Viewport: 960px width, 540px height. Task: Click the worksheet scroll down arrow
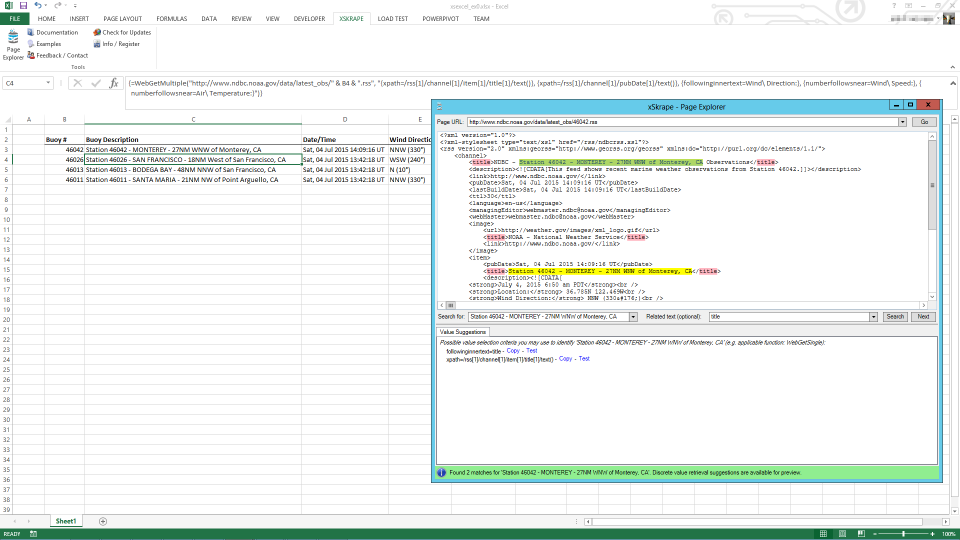[x=954, y=511]
